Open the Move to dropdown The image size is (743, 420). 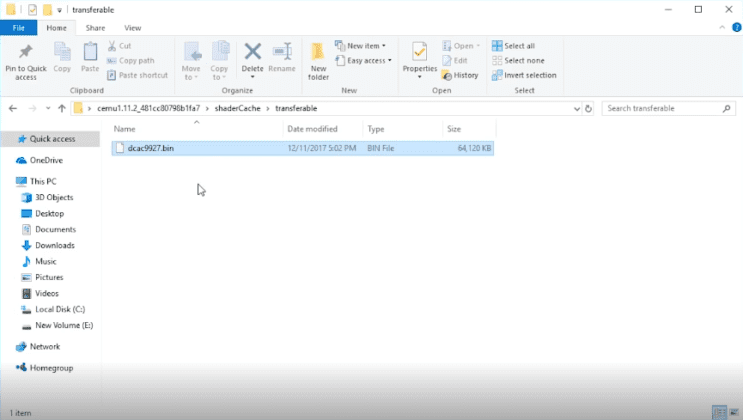click(191, 60)
